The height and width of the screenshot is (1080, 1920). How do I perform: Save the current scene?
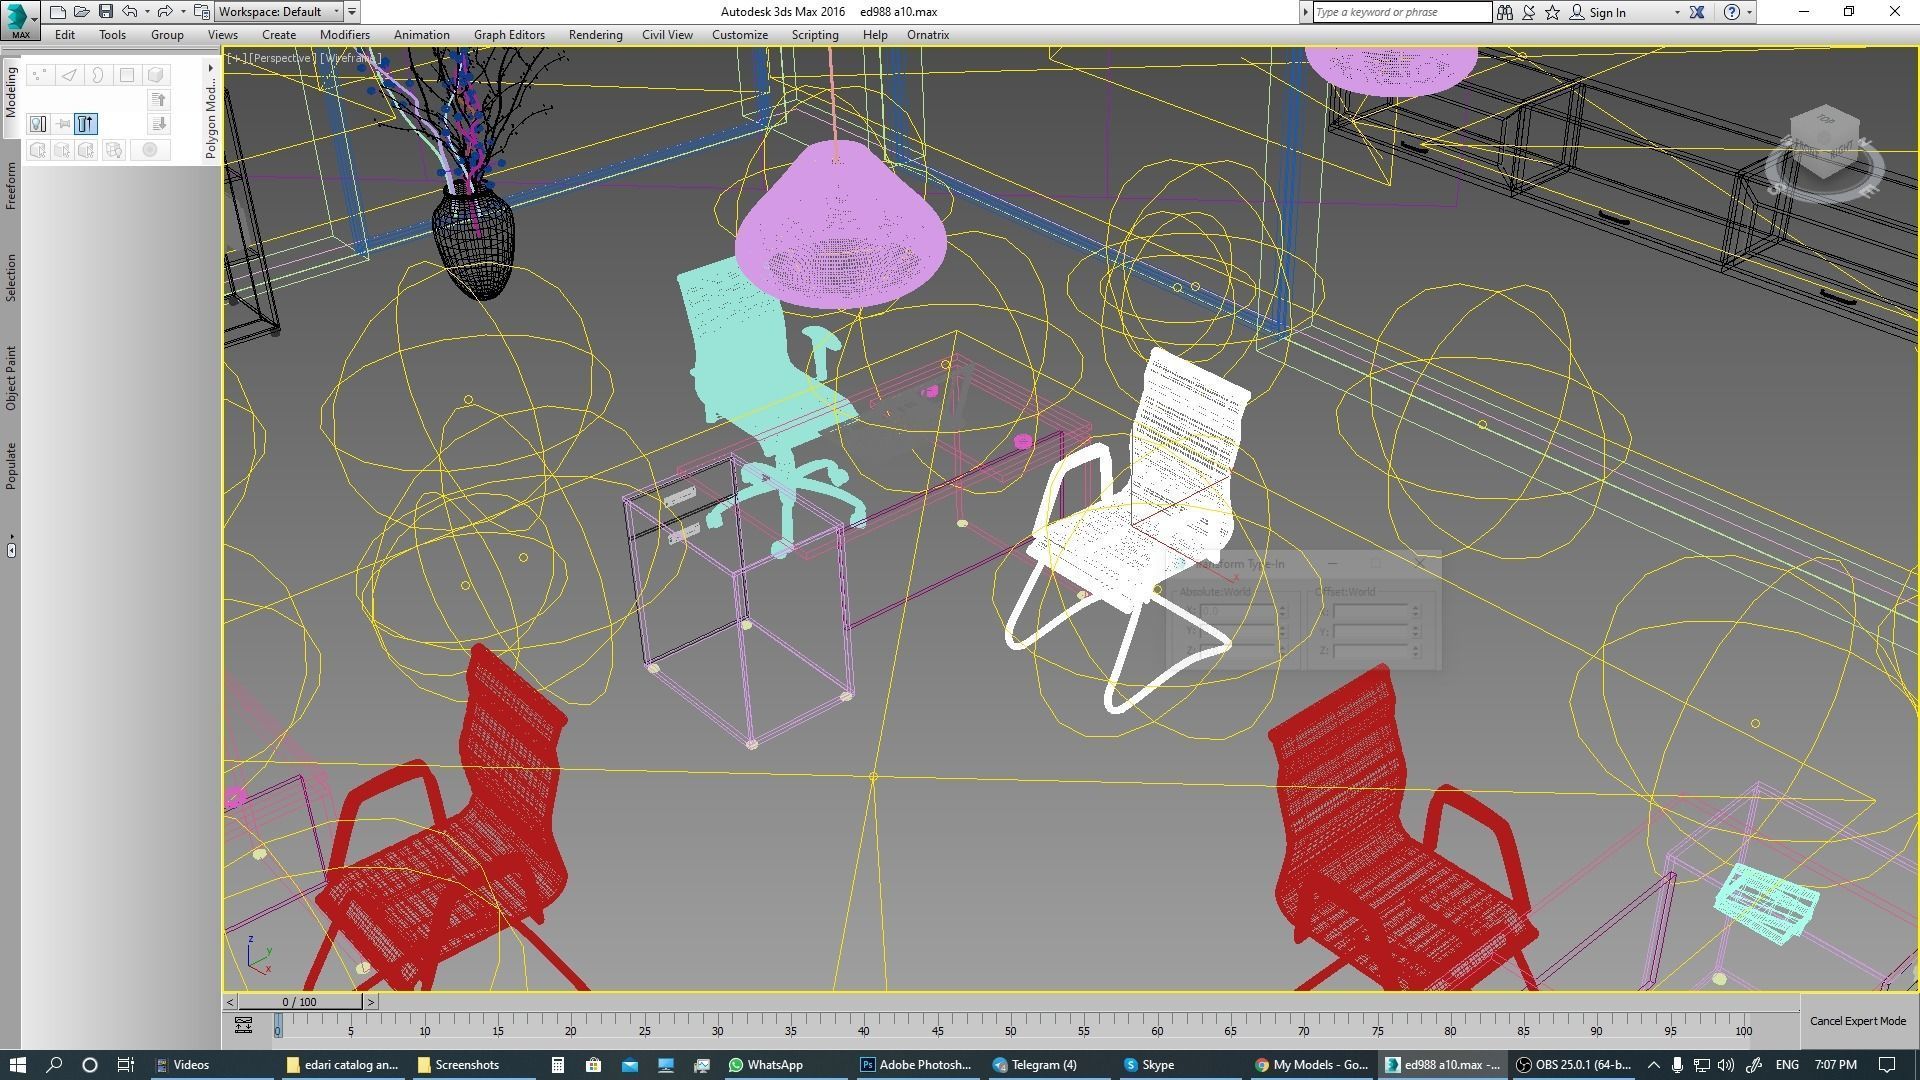tap(106, 12)
